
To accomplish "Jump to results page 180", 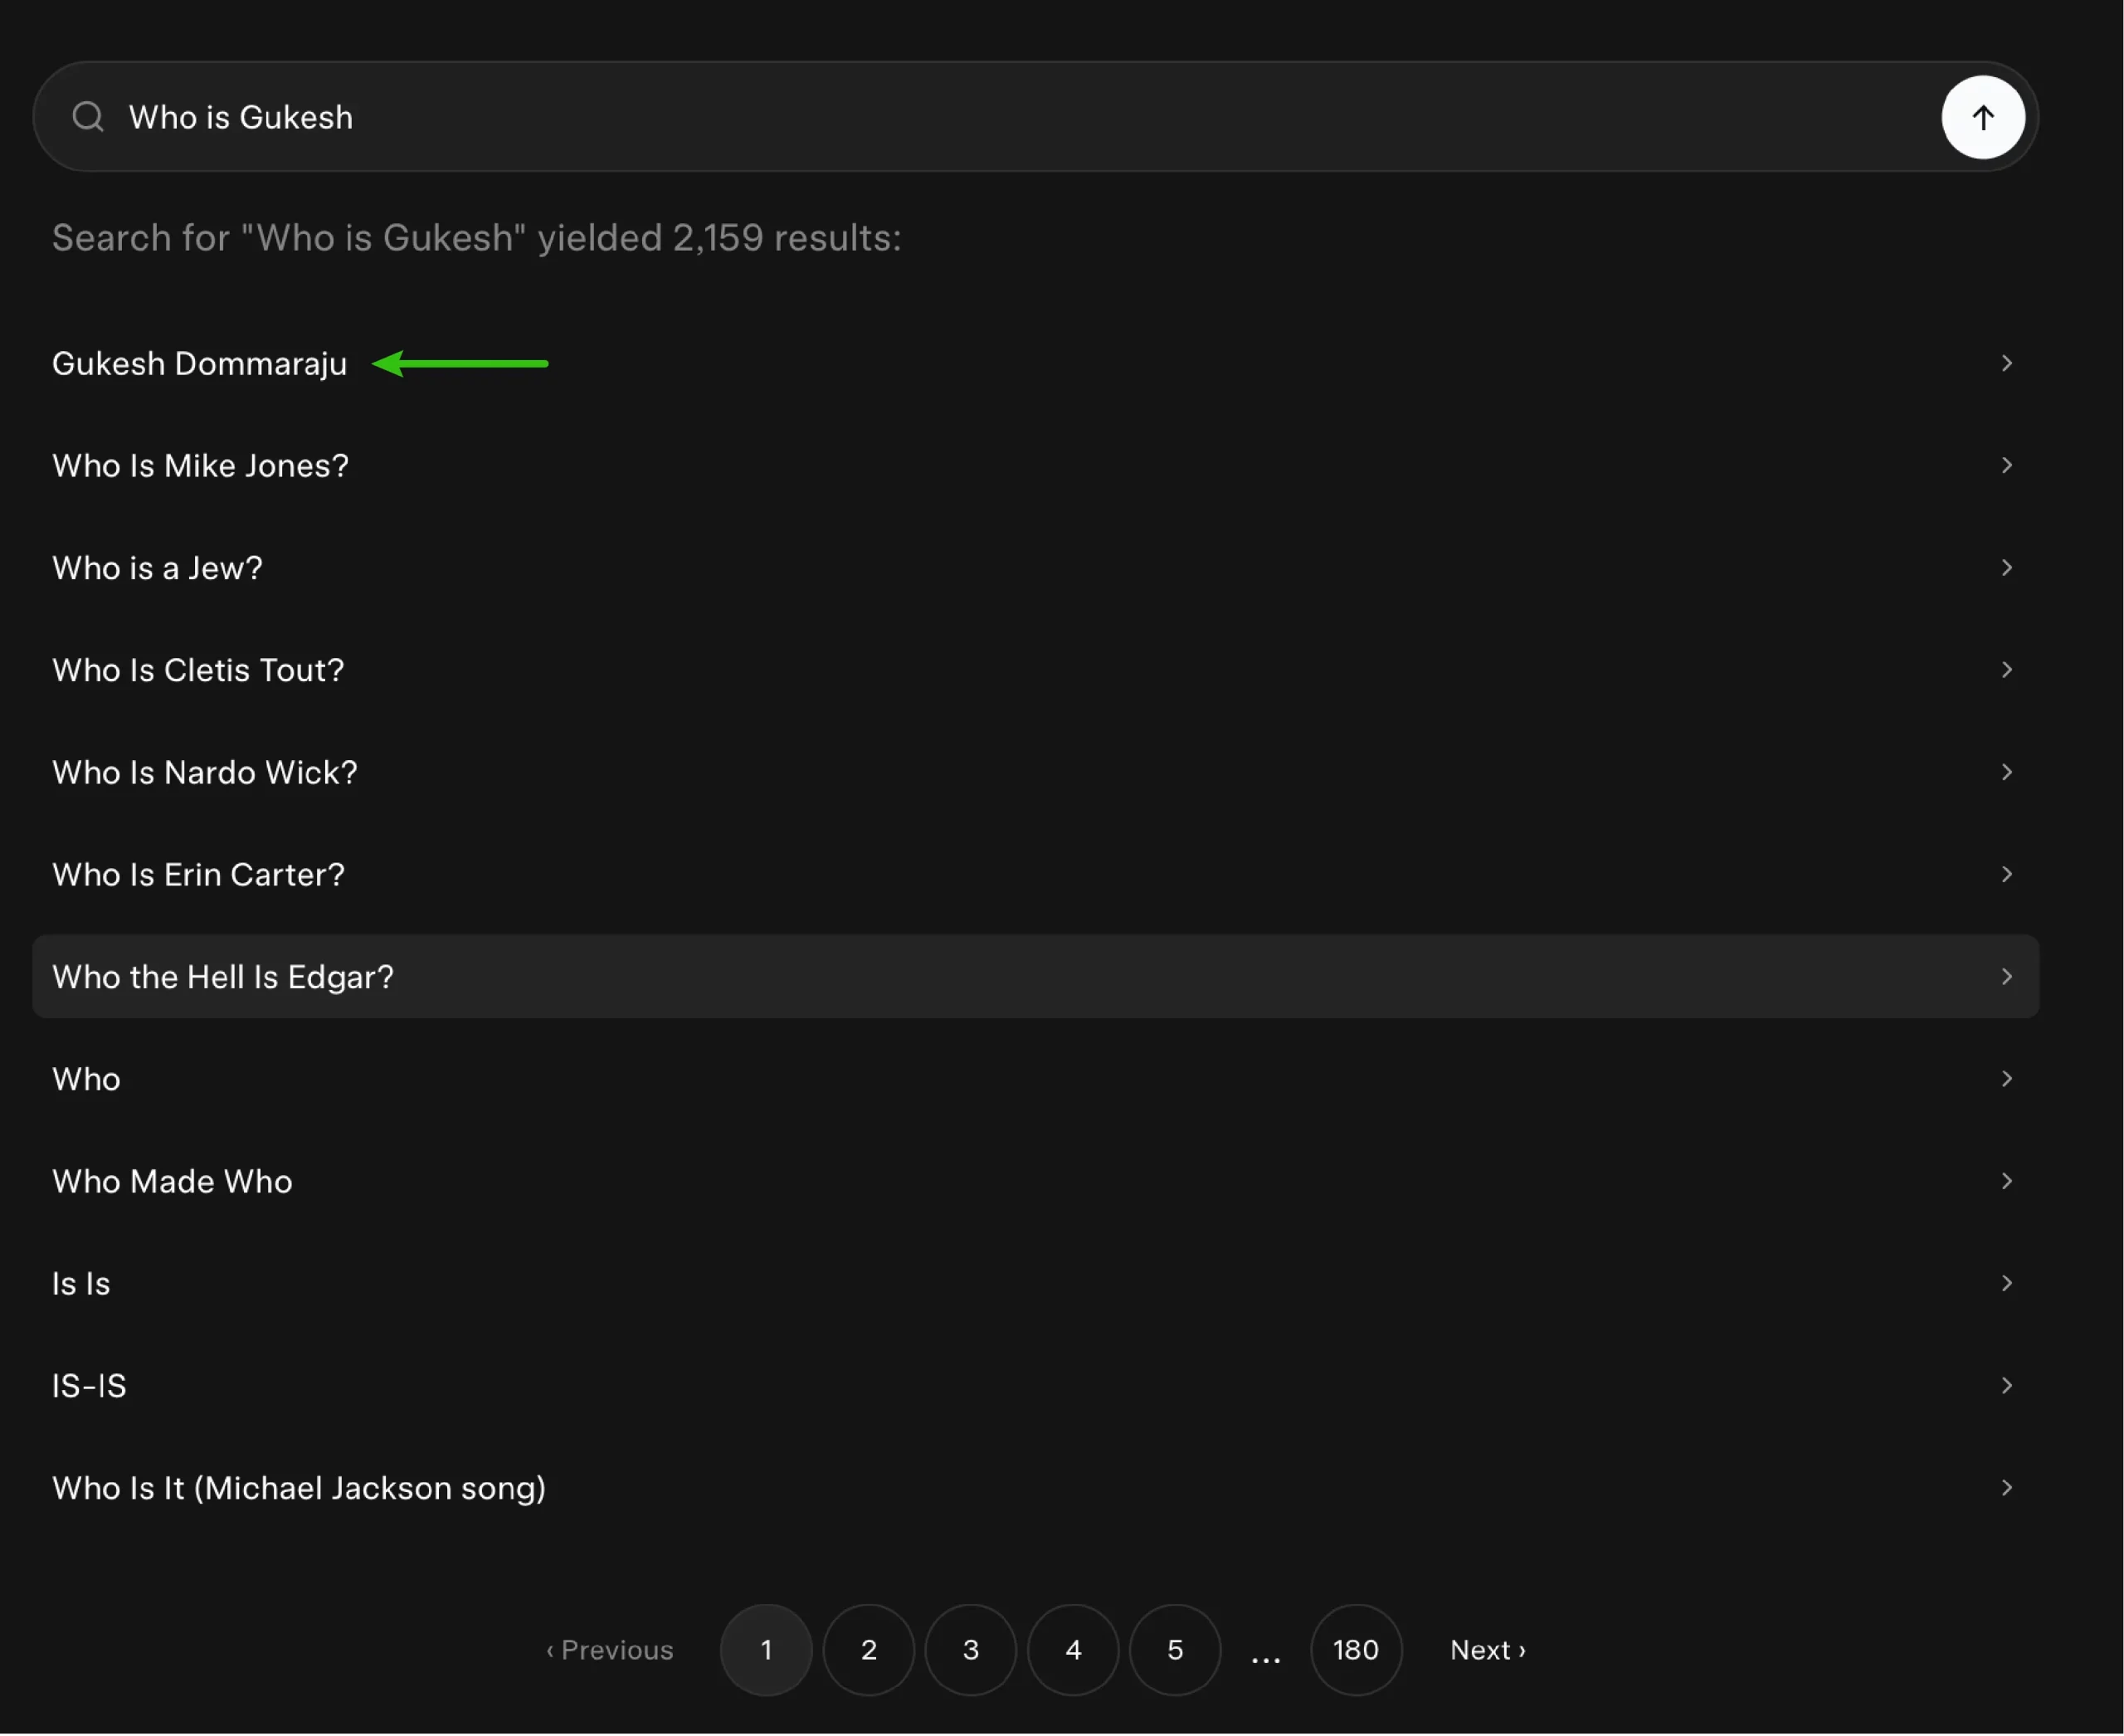I will coord(1355,1650).
